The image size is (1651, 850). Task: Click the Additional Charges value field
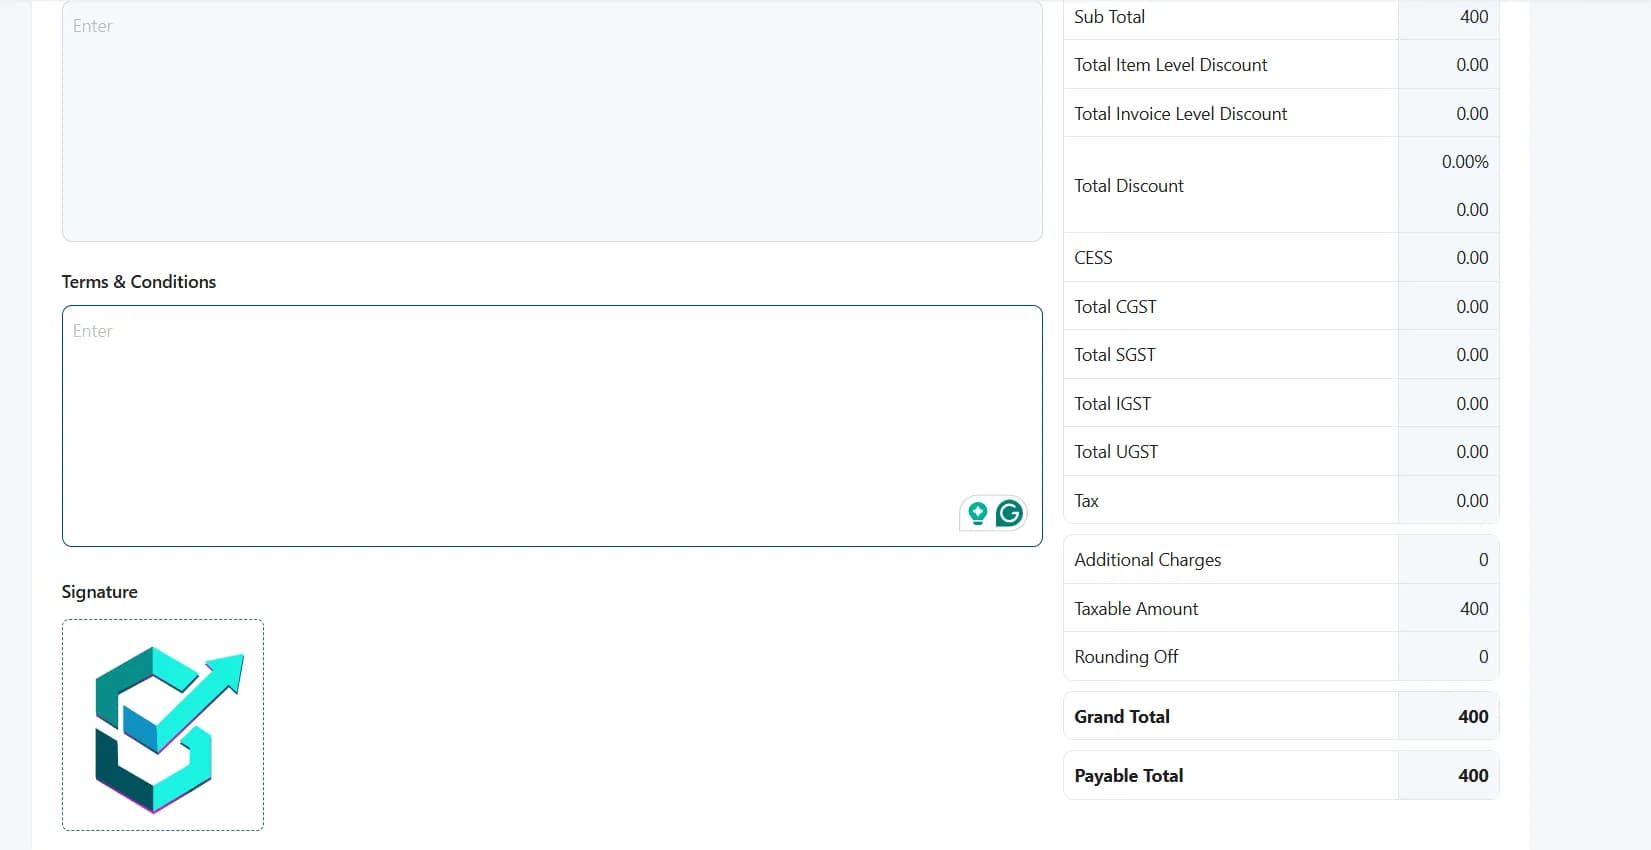tap(1448, 560)
